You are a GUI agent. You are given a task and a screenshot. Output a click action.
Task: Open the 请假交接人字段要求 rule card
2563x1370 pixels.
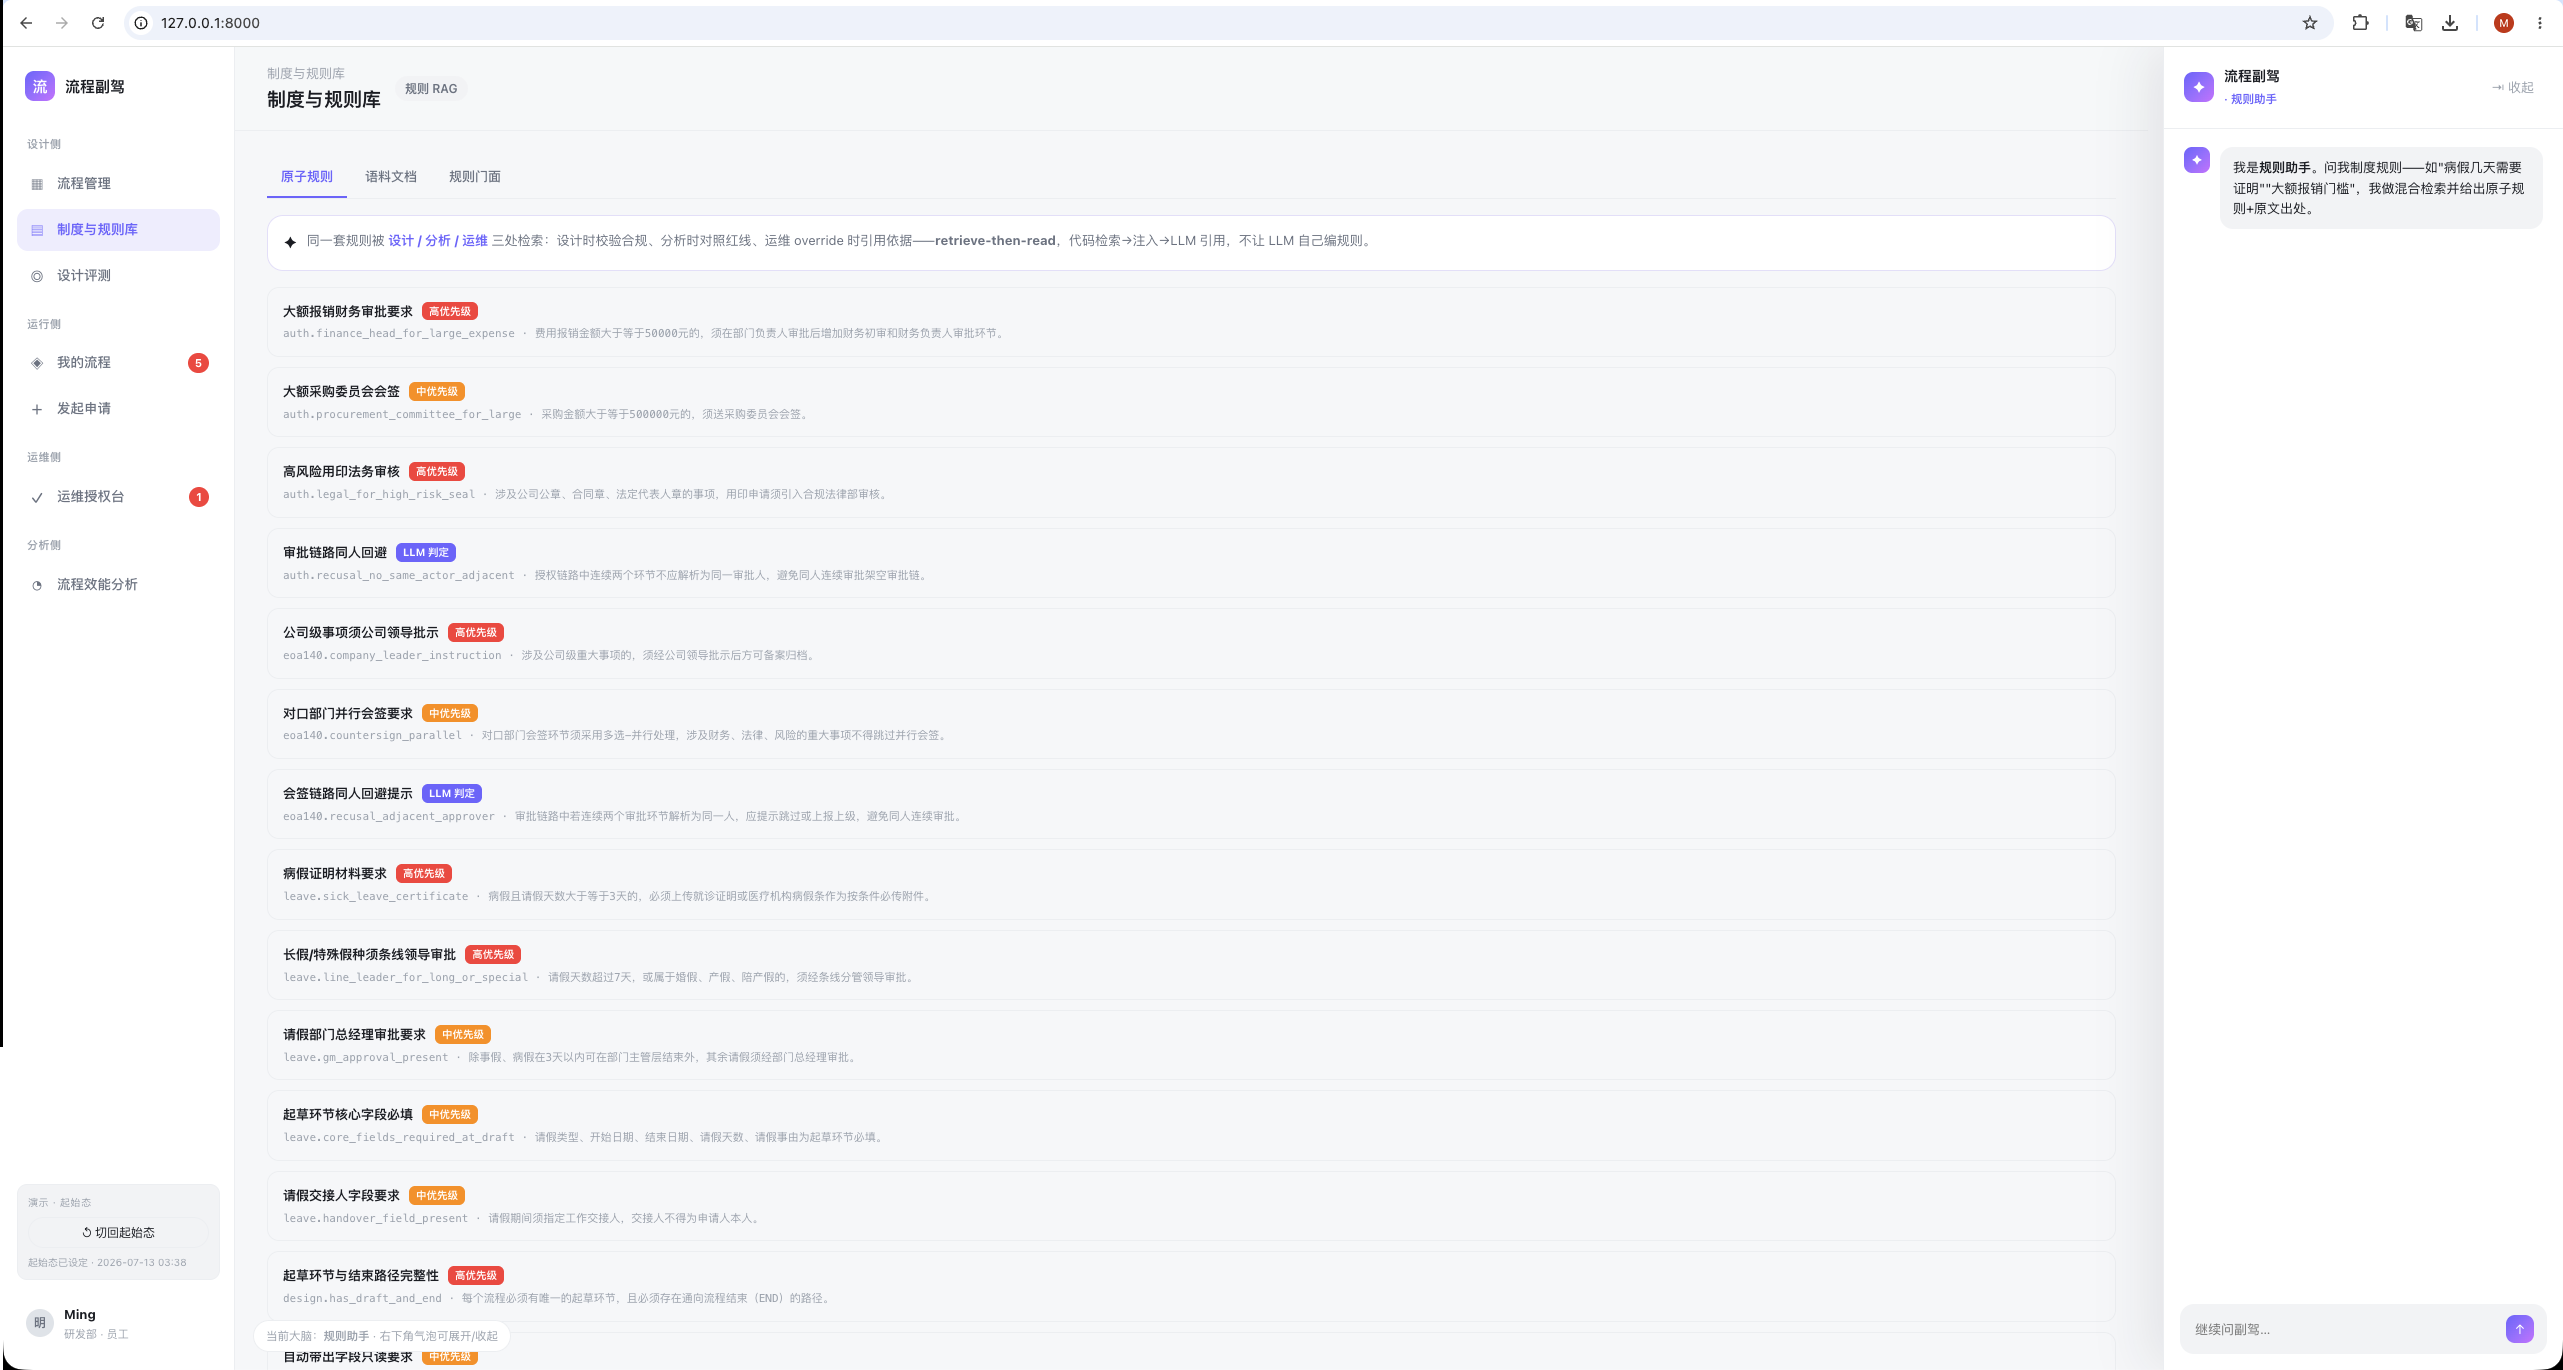coord(1190,1206)
